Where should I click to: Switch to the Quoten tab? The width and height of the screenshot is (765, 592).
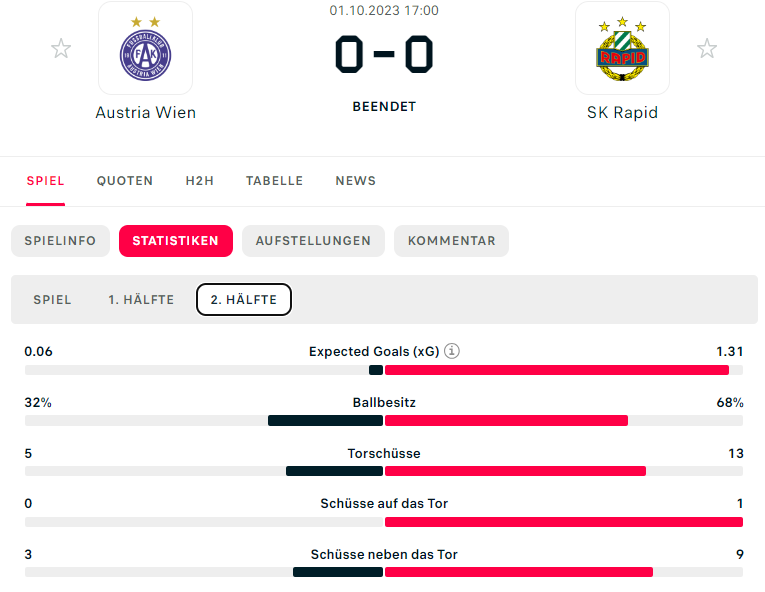click(x=125, y=181)
